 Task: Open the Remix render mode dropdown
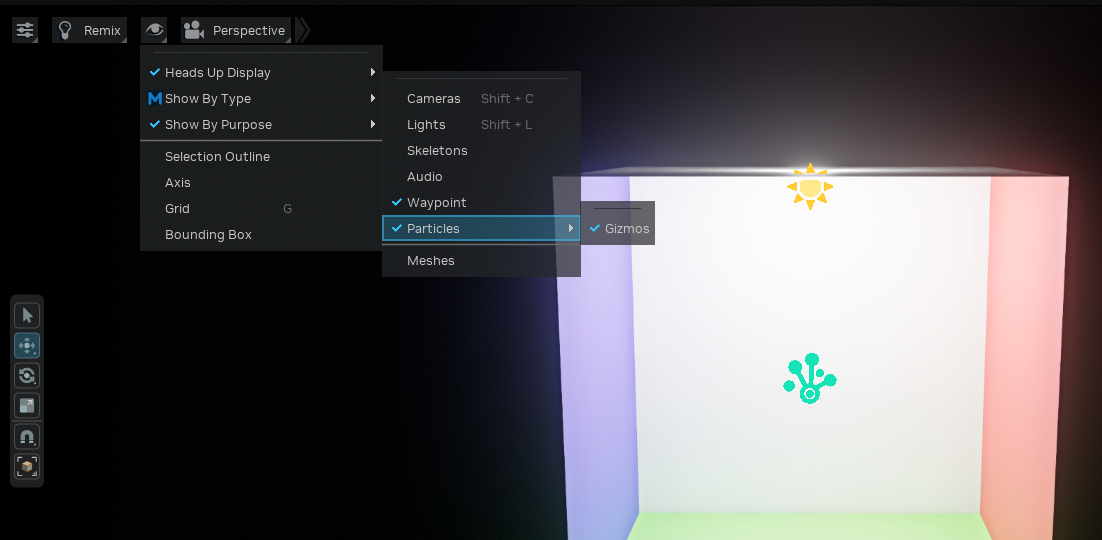click(x=89, y=30)
